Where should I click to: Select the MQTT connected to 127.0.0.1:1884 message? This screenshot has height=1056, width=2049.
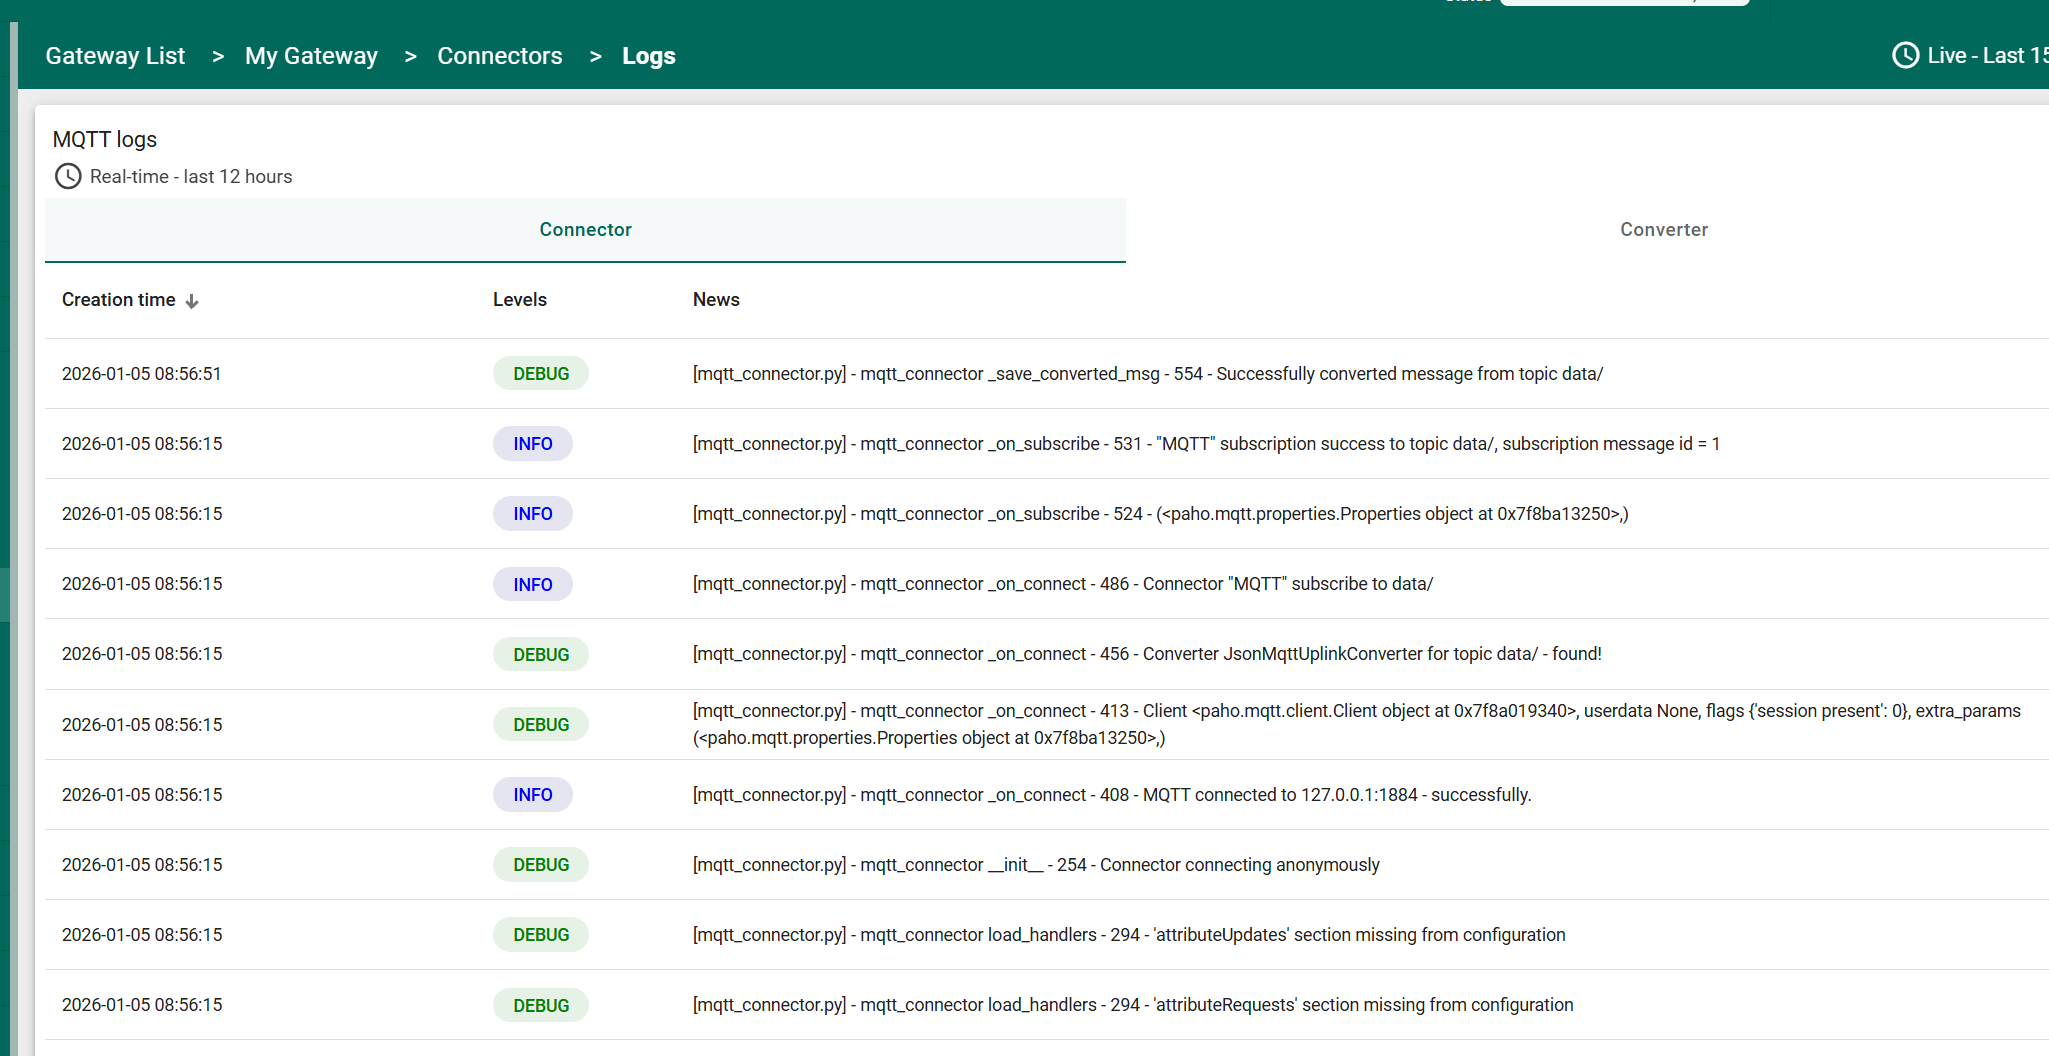click(x=1111, y=795)
